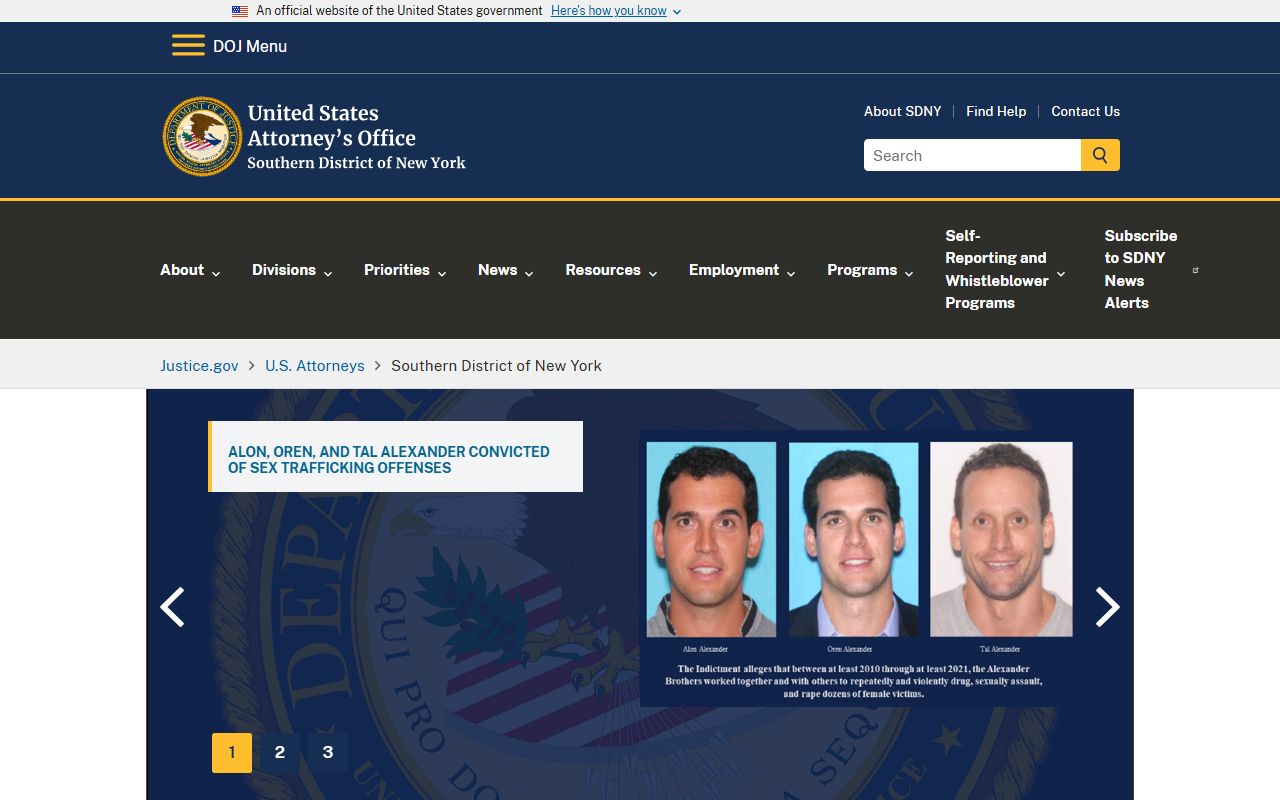Click the yellow search magnifier button
This screenshot has height=800, width=1280.
pos(1100,155)
